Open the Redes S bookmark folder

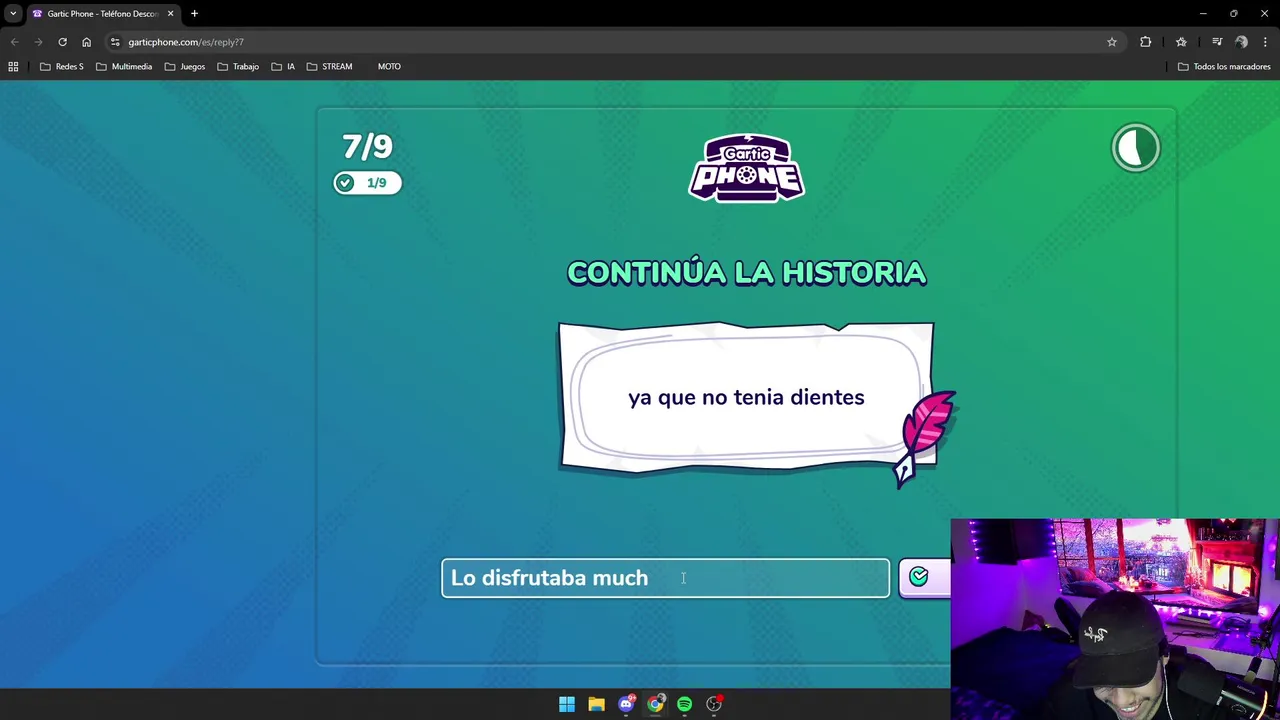click(x=61, y=67)
